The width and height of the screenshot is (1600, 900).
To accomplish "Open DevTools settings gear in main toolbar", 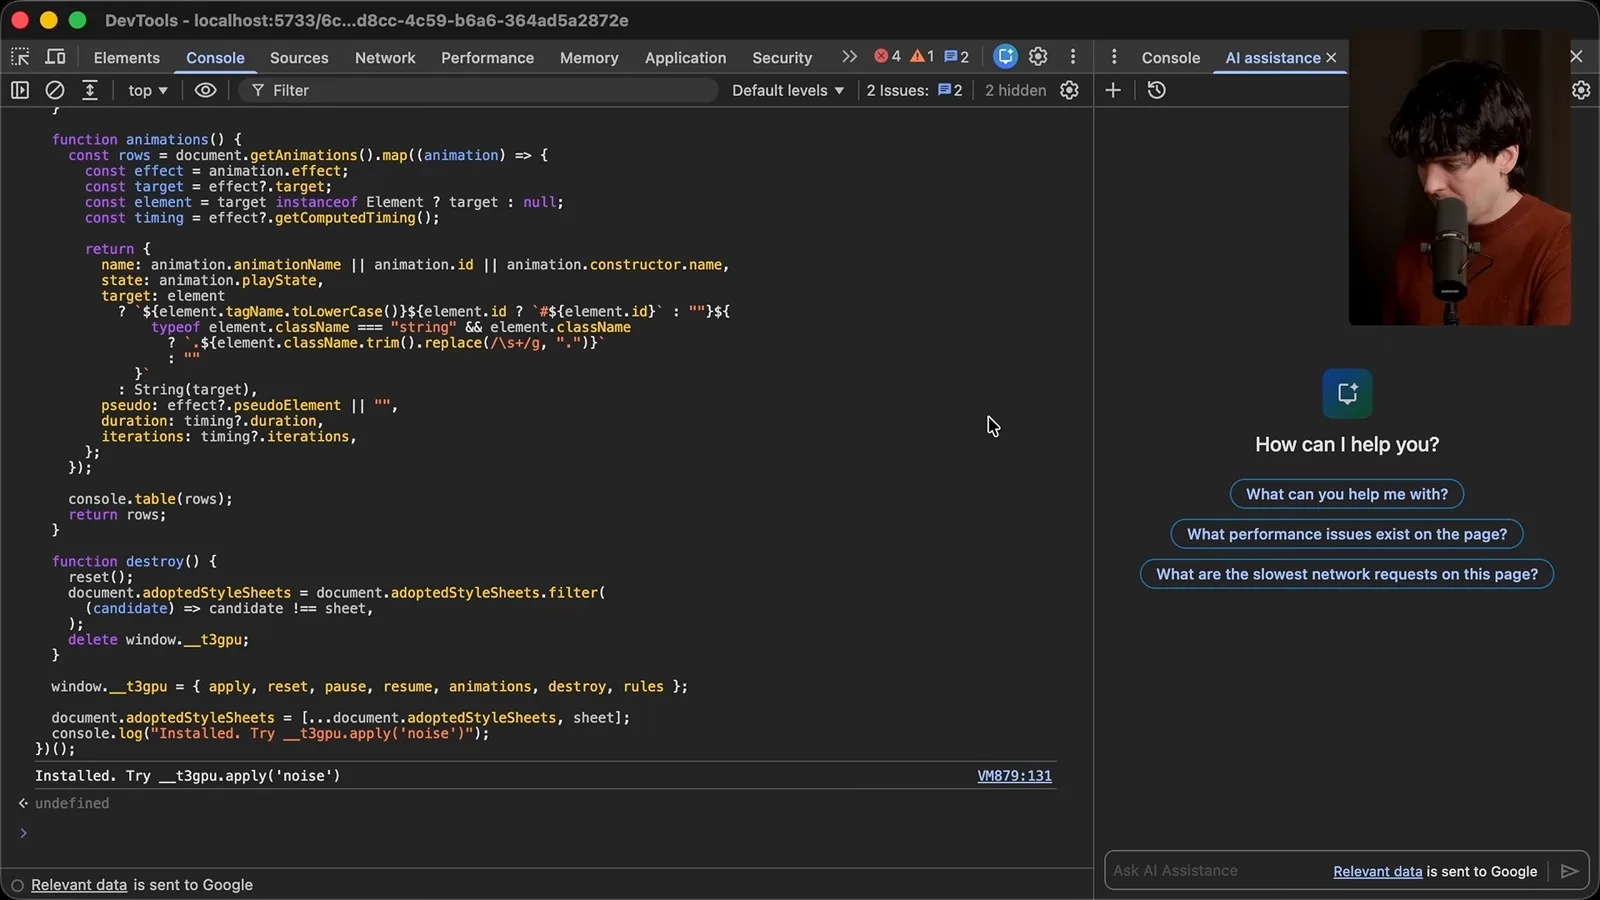I will pyautogui.click(x=1038, y=57).
